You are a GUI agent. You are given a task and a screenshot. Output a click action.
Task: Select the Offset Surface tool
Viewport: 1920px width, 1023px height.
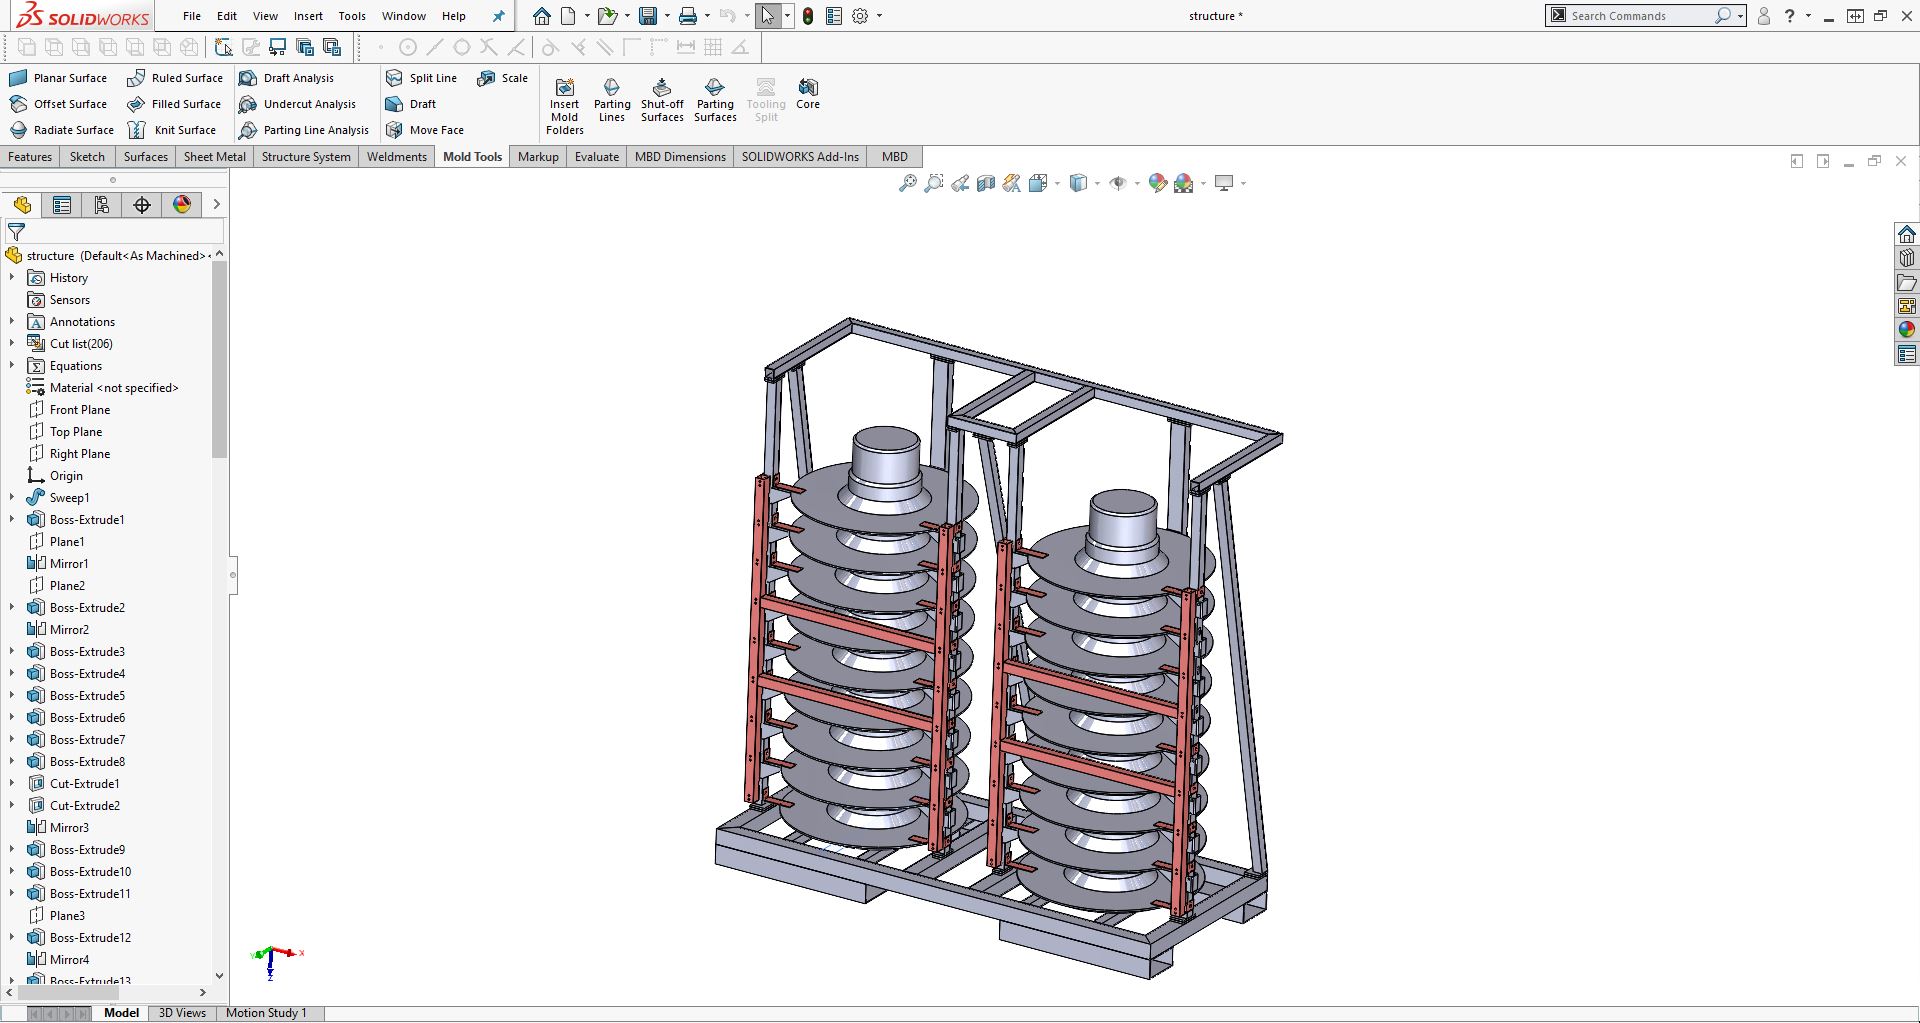click(58, 104)
